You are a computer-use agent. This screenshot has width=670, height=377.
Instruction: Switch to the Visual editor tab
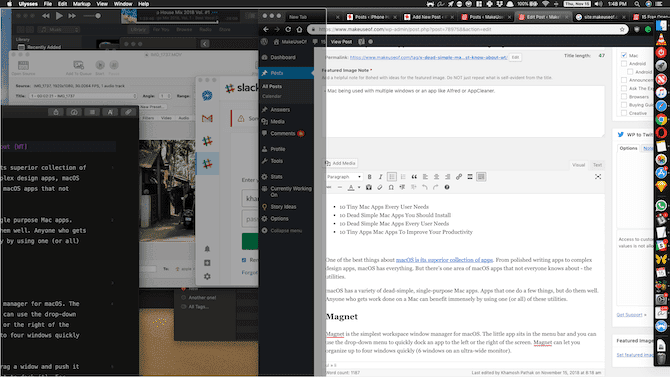(579, 165)
